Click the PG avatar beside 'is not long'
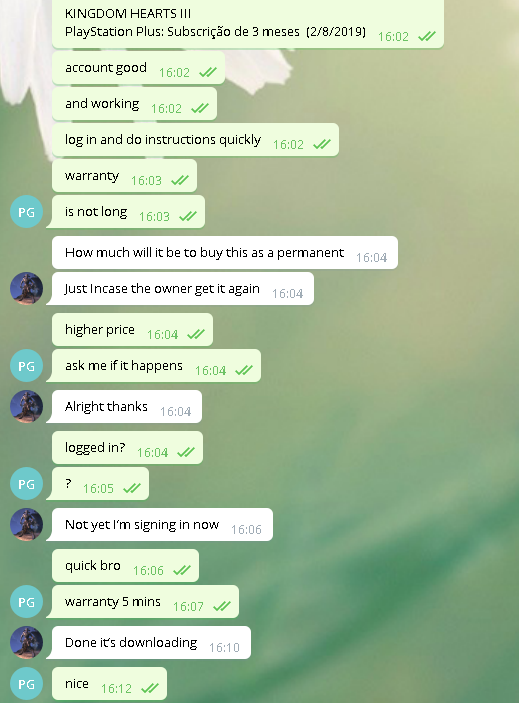 26,212
